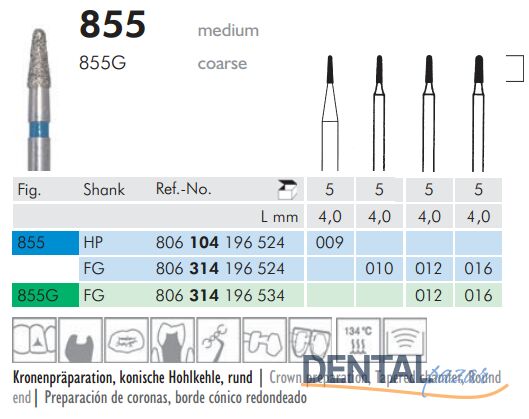This screenshot has height=419, width=529.
Task: Click the Ref.-No. column header
Action: (184, 189)
